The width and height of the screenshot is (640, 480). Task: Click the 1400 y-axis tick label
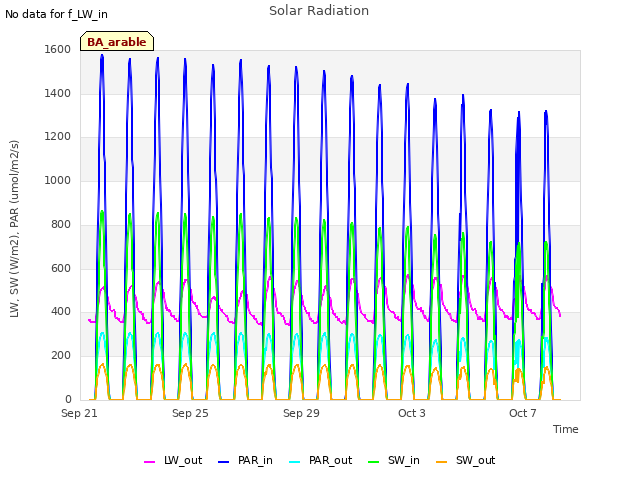coord(58,93)
